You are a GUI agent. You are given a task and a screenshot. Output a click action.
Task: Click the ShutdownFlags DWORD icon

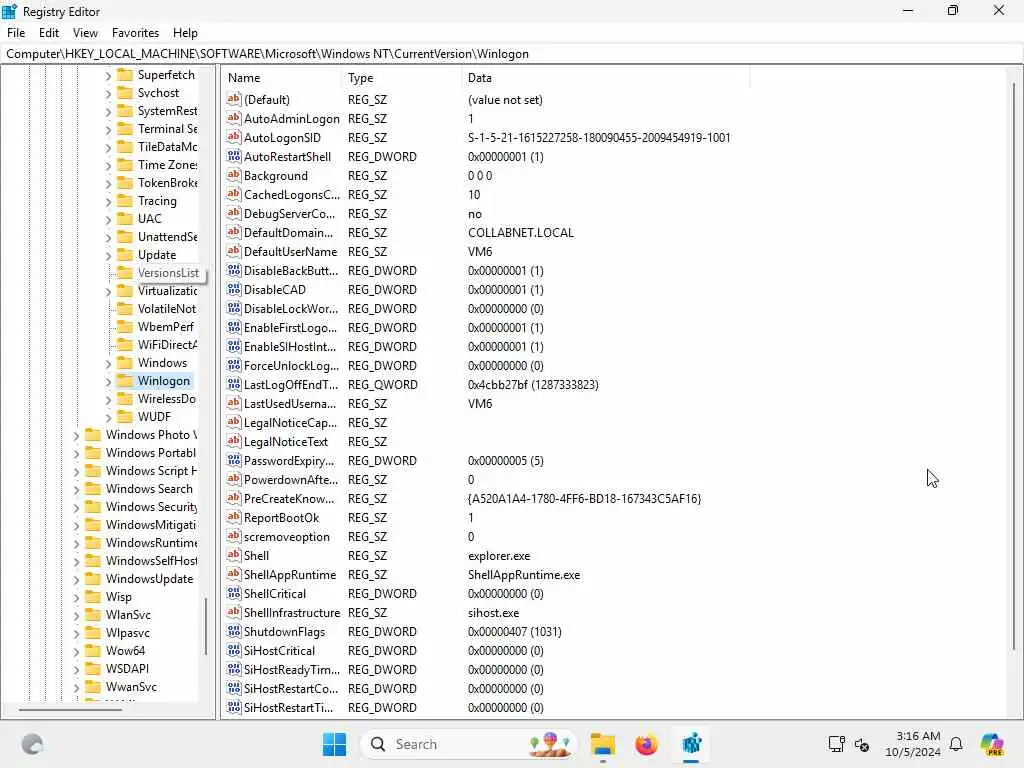[x=234, y=631]
